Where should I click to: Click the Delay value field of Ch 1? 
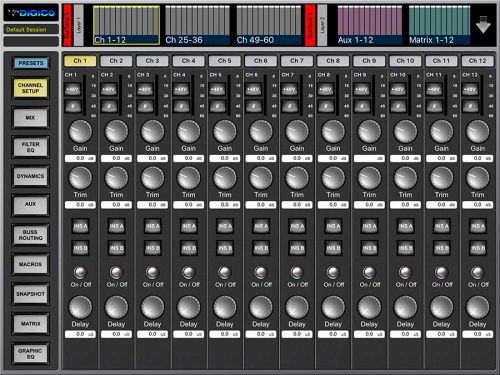(80, 334)
